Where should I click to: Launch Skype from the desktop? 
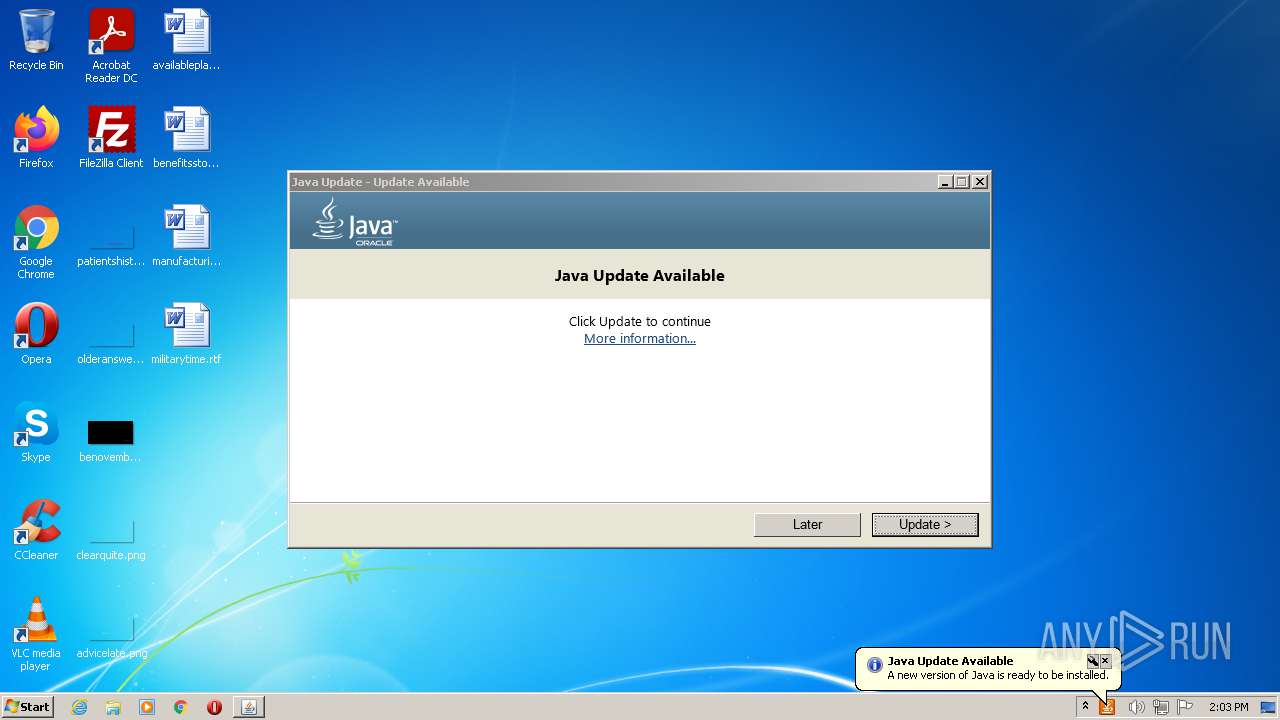(36, 432)
